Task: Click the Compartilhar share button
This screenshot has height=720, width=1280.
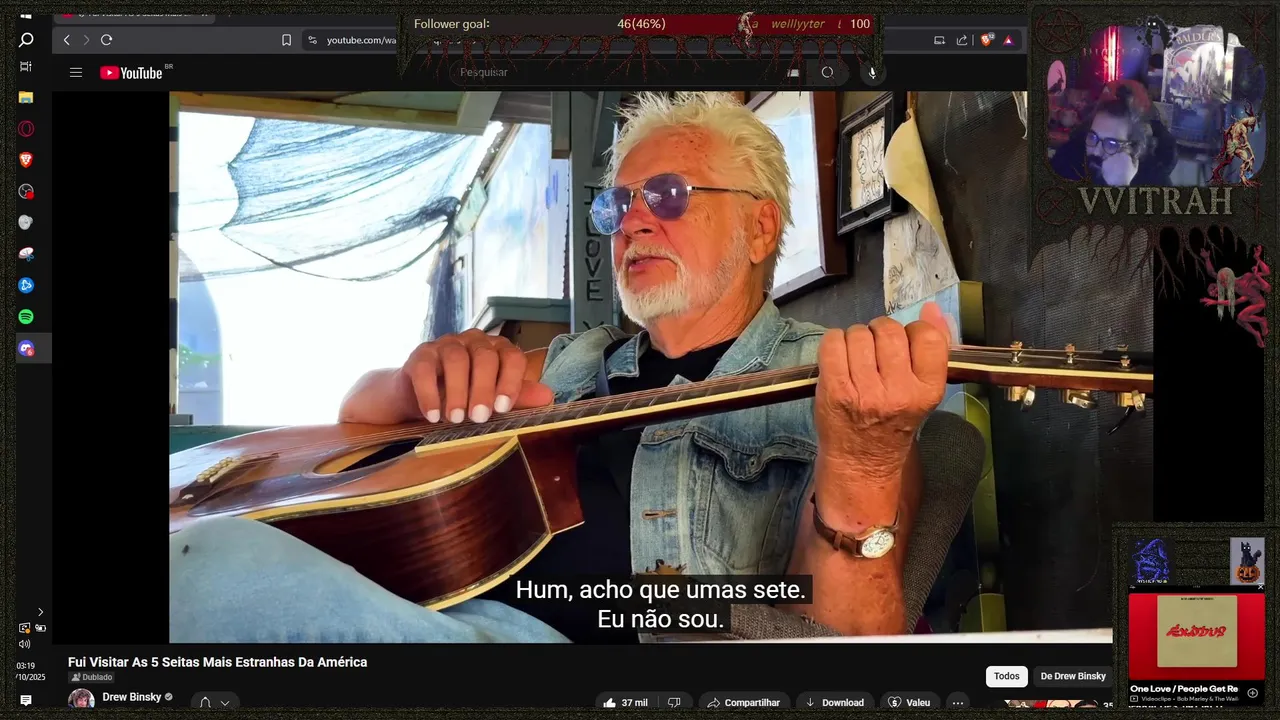Action: tap(742, 703)
